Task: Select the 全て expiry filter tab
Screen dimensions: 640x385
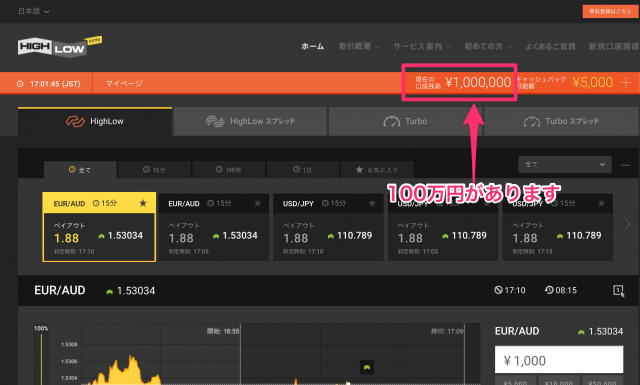Action: coord(80,169)
